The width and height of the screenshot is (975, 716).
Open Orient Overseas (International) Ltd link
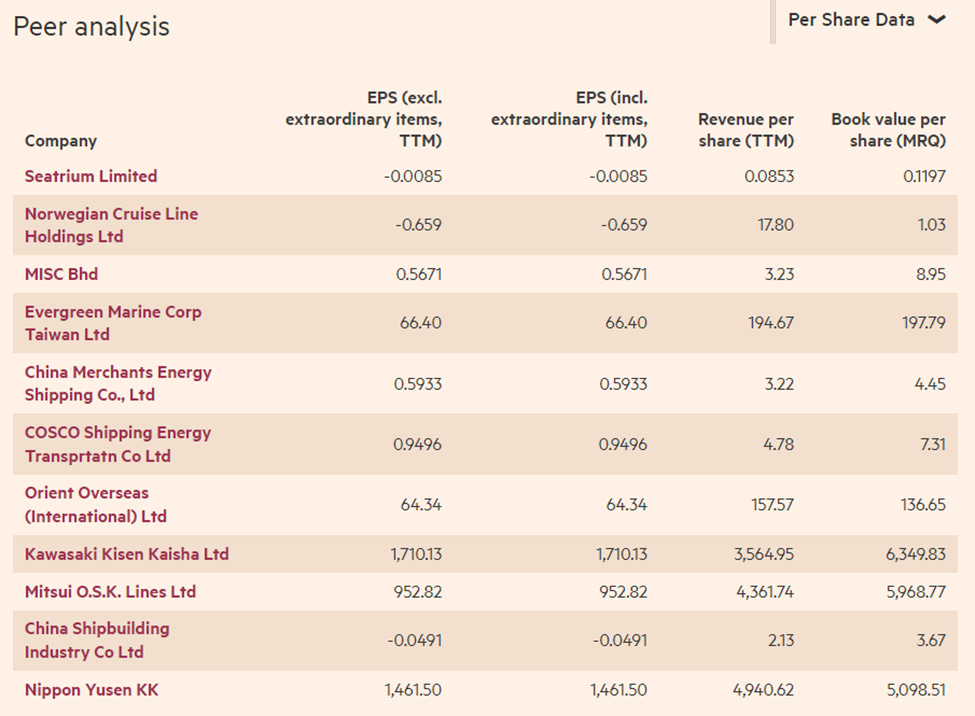(x=96, y=504)
